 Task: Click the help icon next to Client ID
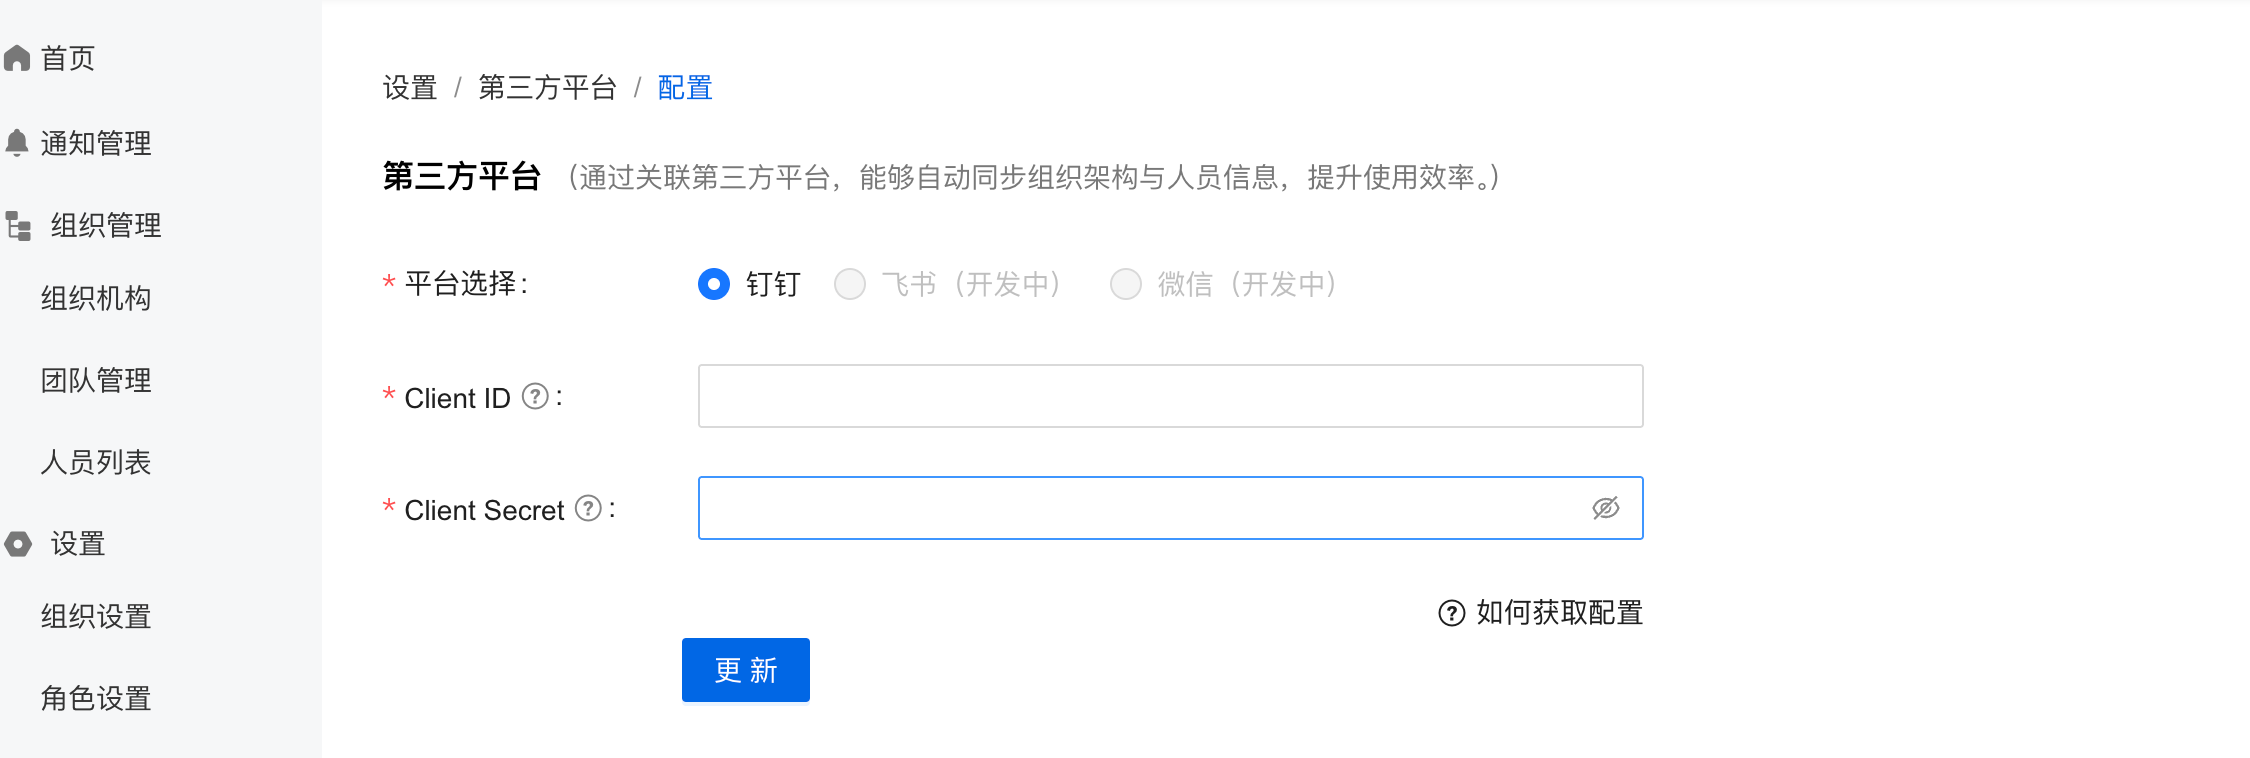[536, 397]
